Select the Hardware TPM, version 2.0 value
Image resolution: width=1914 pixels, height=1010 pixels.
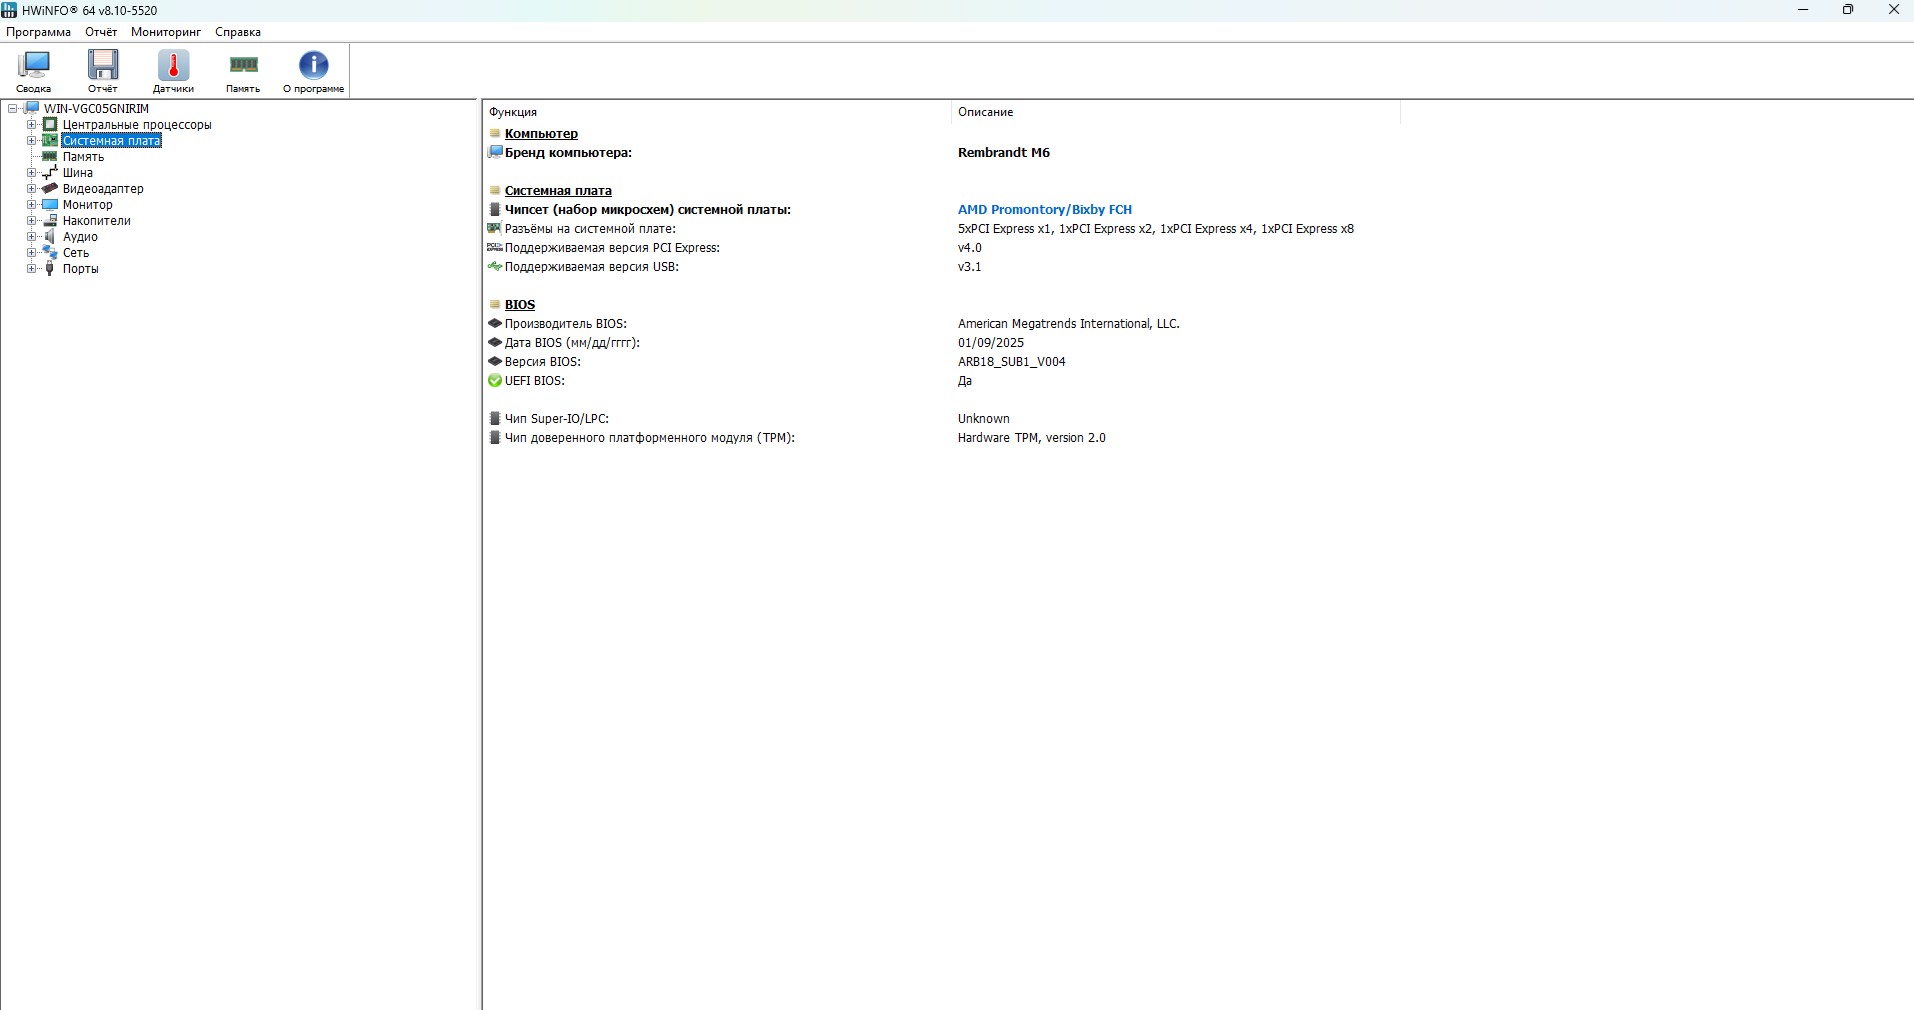click(x=1032, y=438)
